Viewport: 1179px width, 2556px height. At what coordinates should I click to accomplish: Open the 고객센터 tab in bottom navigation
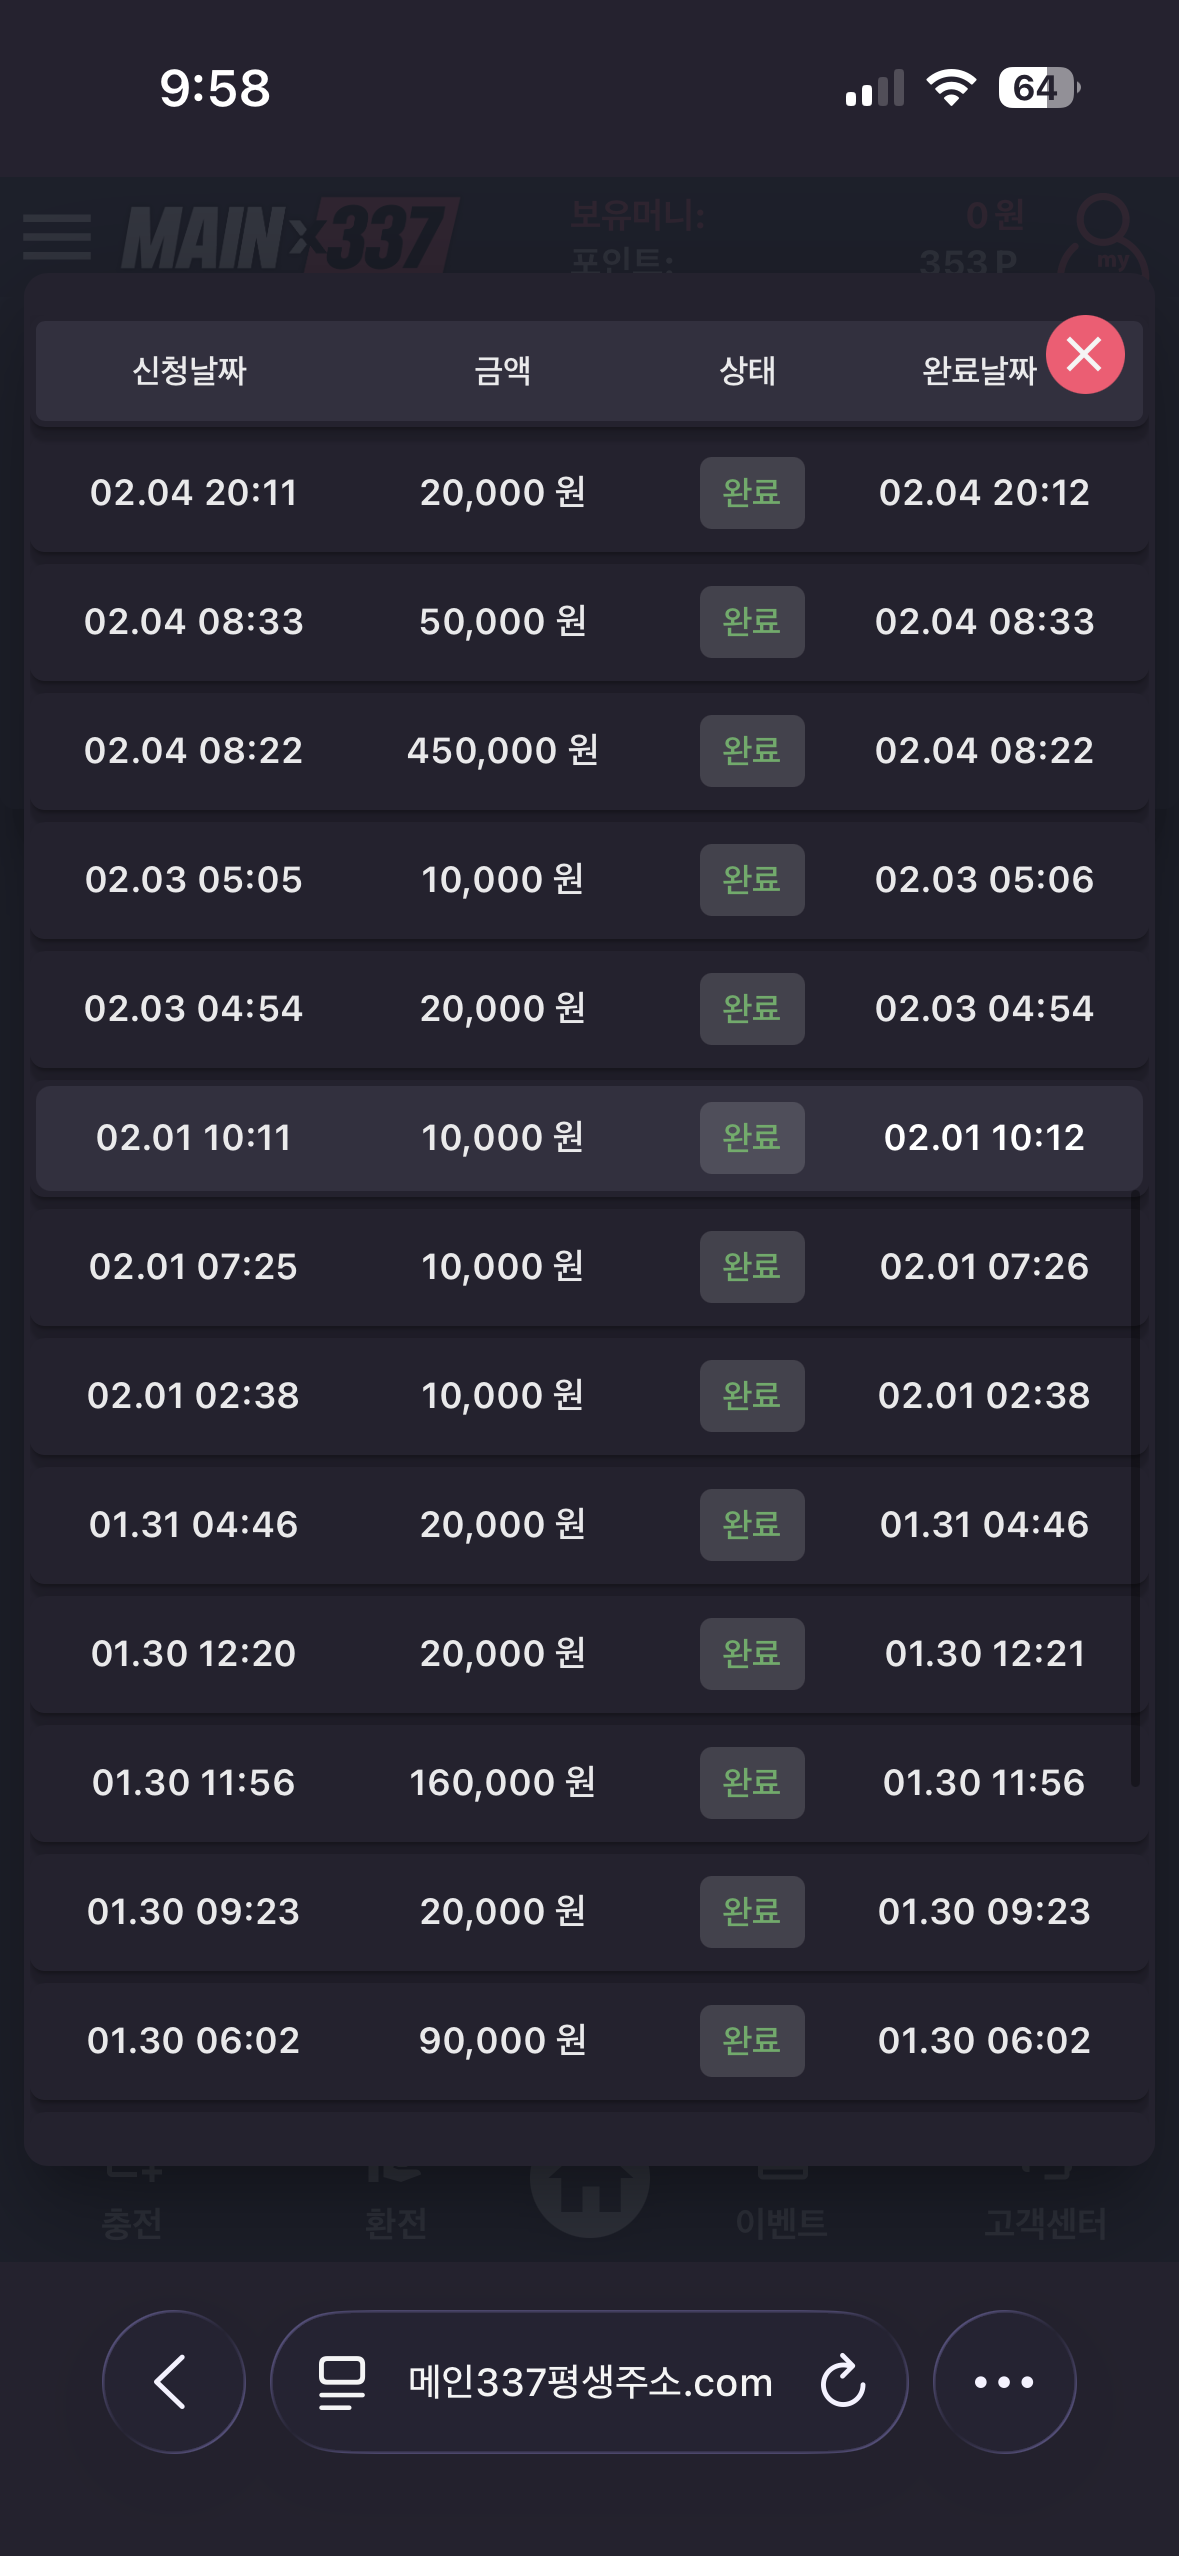pos(1045,2215)
